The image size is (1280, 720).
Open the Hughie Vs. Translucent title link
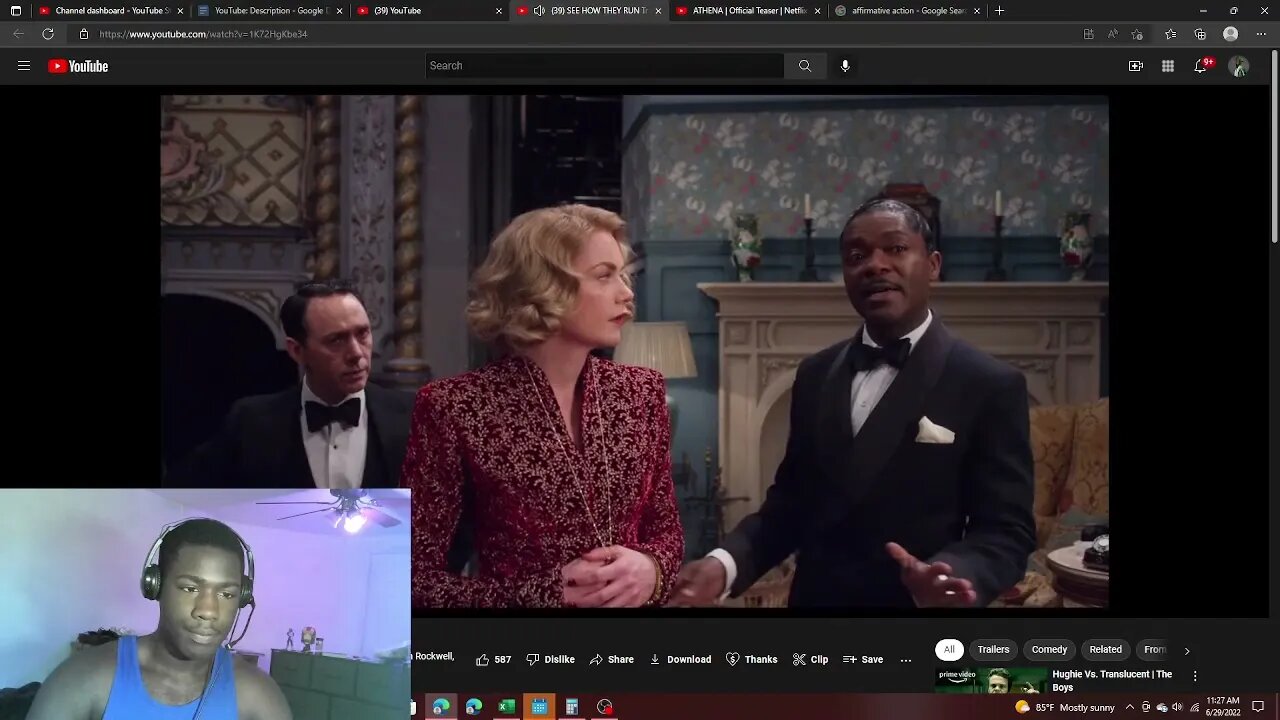tap(1112, 680)
